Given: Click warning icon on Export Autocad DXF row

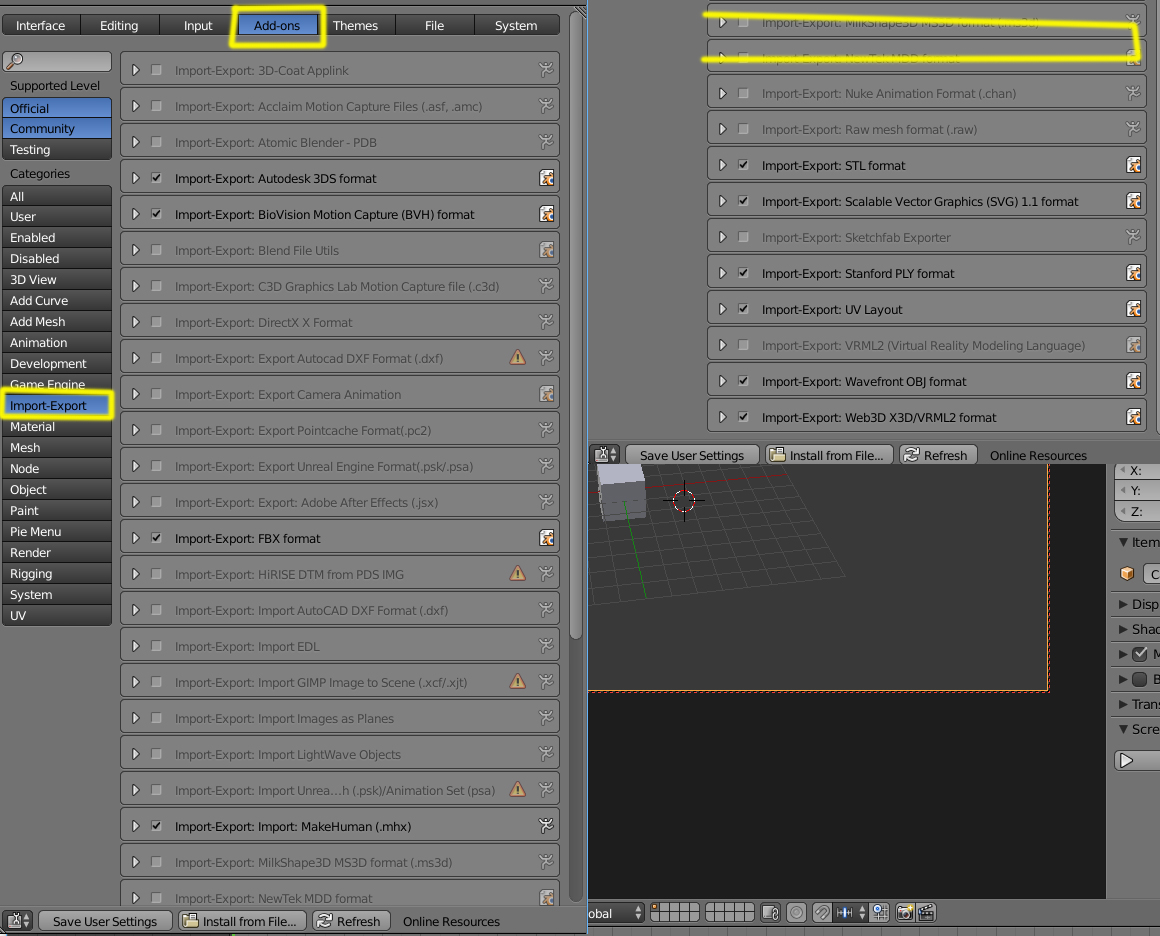Looking at the screenshot, I should pos(518,358).
